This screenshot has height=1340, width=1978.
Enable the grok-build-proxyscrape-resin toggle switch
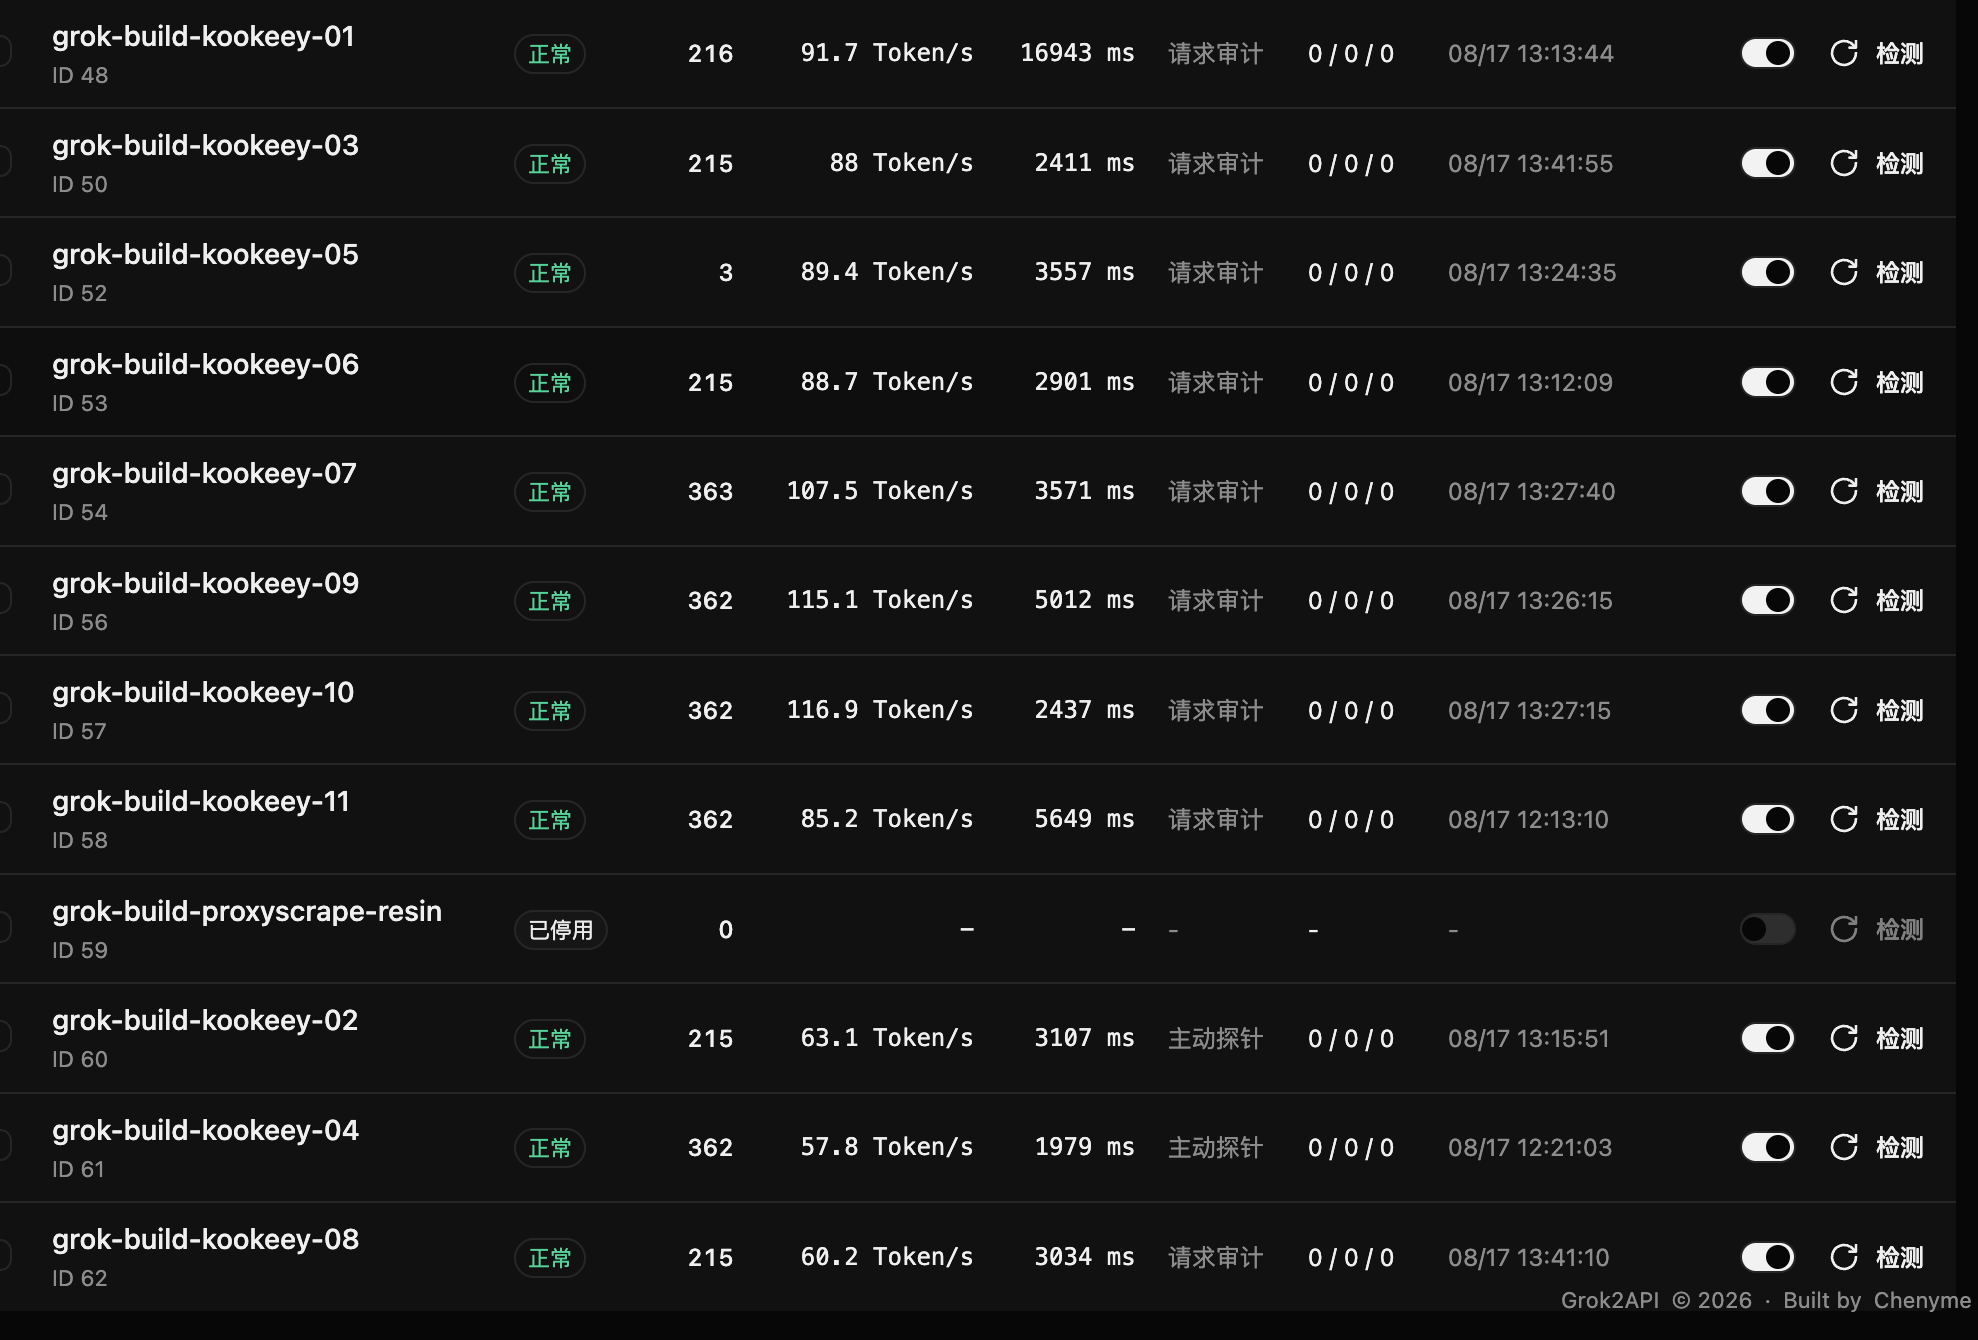1767,929
